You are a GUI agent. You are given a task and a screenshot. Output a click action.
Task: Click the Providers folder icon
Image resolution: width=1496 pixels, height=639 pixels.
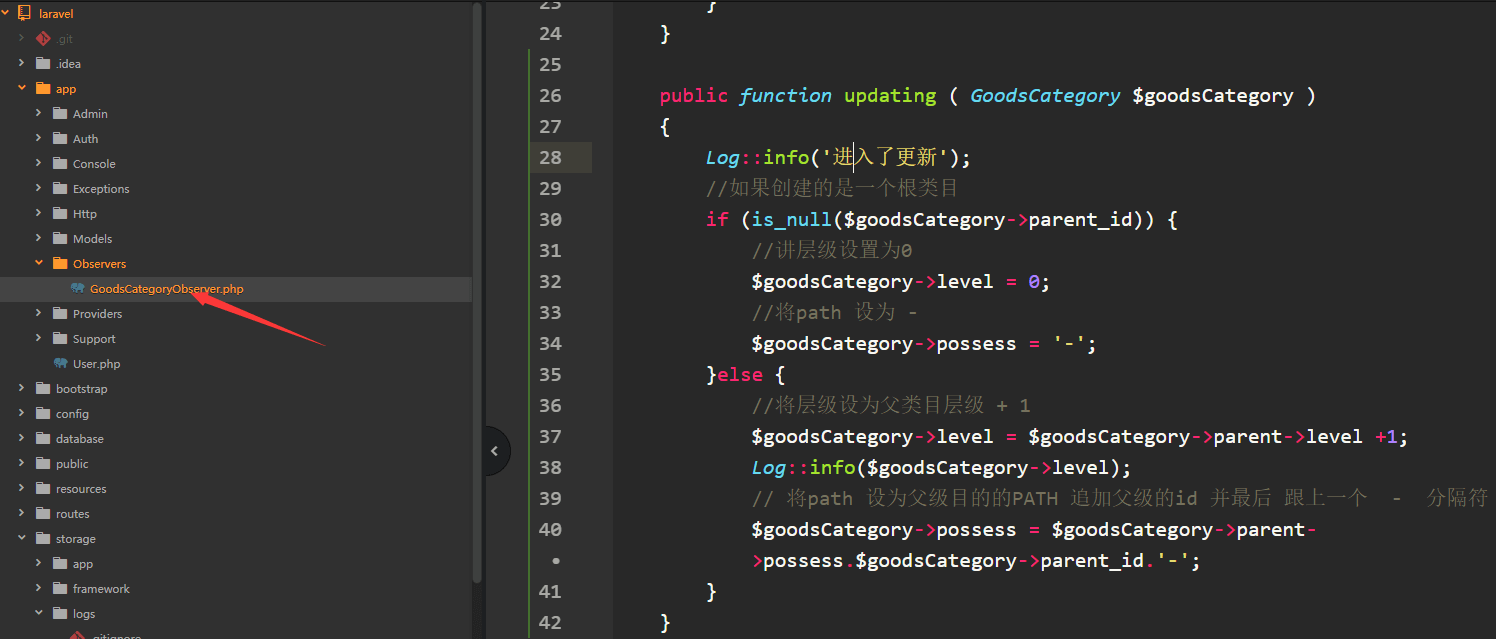point(59,313)
